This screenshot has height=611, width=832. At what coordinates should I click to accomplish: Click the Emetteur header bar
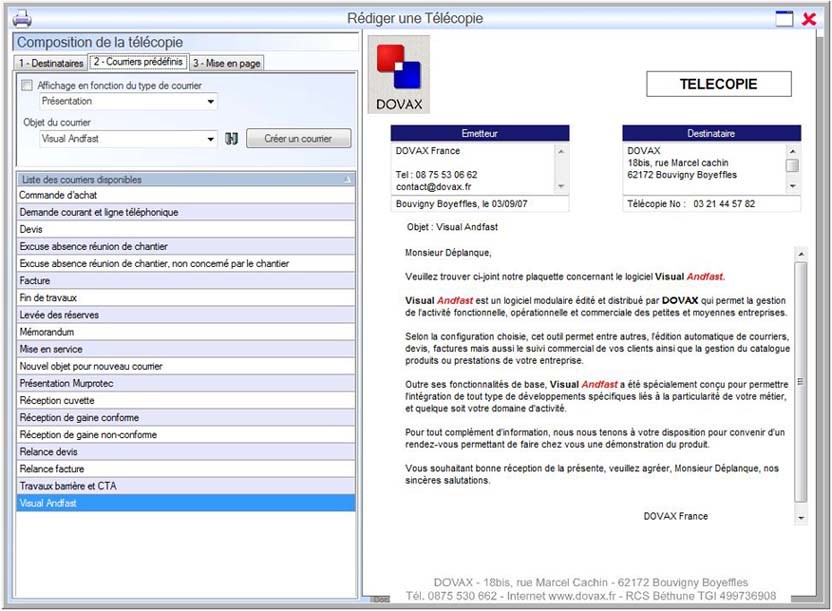point(480,133)
